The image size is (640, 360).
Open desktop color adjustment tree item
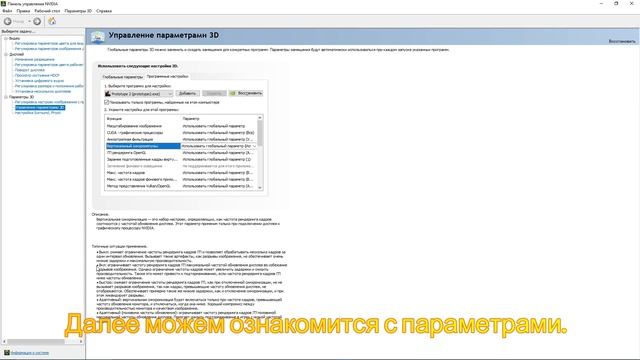pyautogui.click(x=49, y=65)
